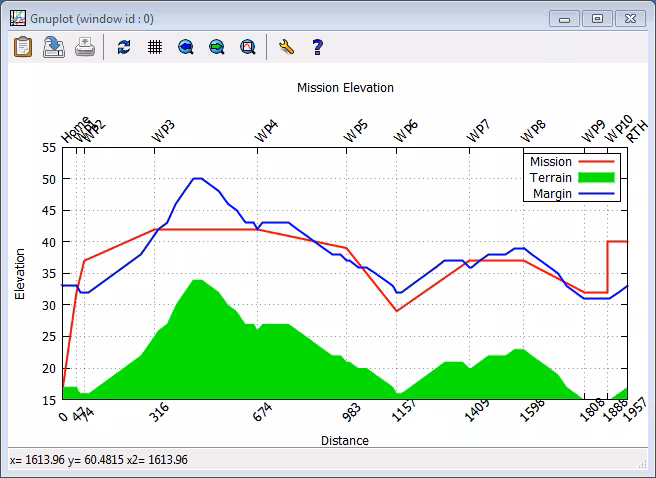Print the plot using the printer icon
The height and width of the screenshot is (478, 656).
(86, 47)
